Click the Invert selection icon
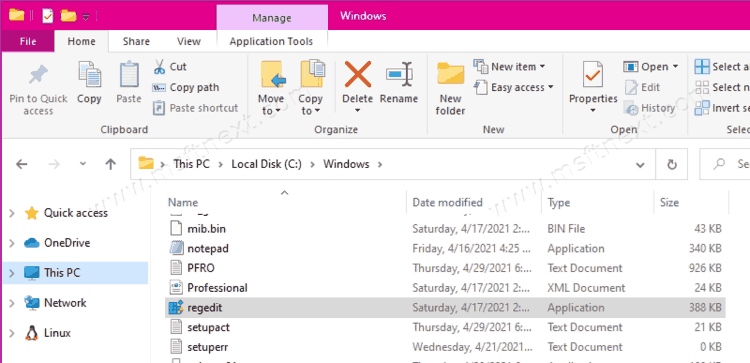This screenshot has height=363, width=750. pos(702,108)
